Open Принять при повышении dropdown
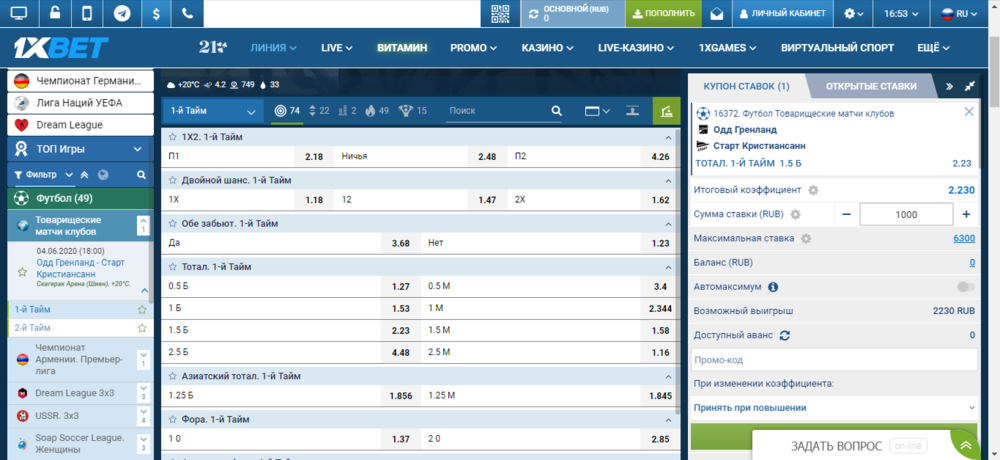This screenshot has width=1000, height=460. point(834,408)
